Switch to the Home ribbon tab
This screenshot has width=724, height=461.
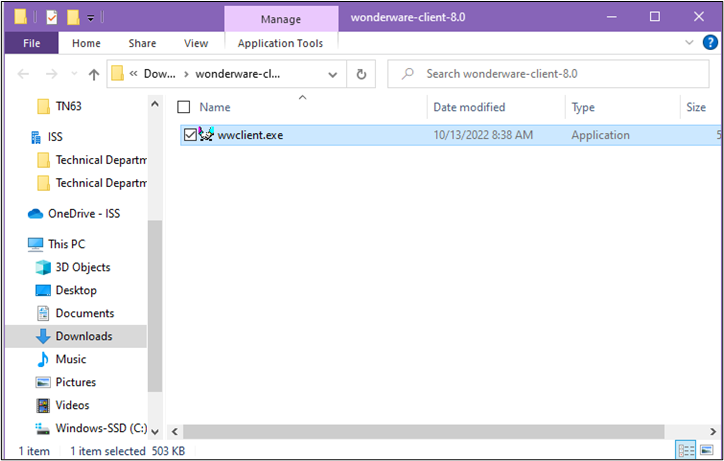(x=86, y=43)
